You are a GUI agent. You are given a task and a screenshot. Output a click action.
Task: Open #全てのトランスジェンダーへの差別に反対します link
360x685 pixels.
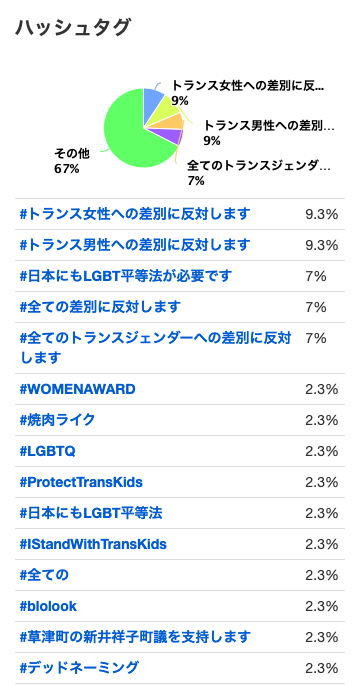point(156,348)
